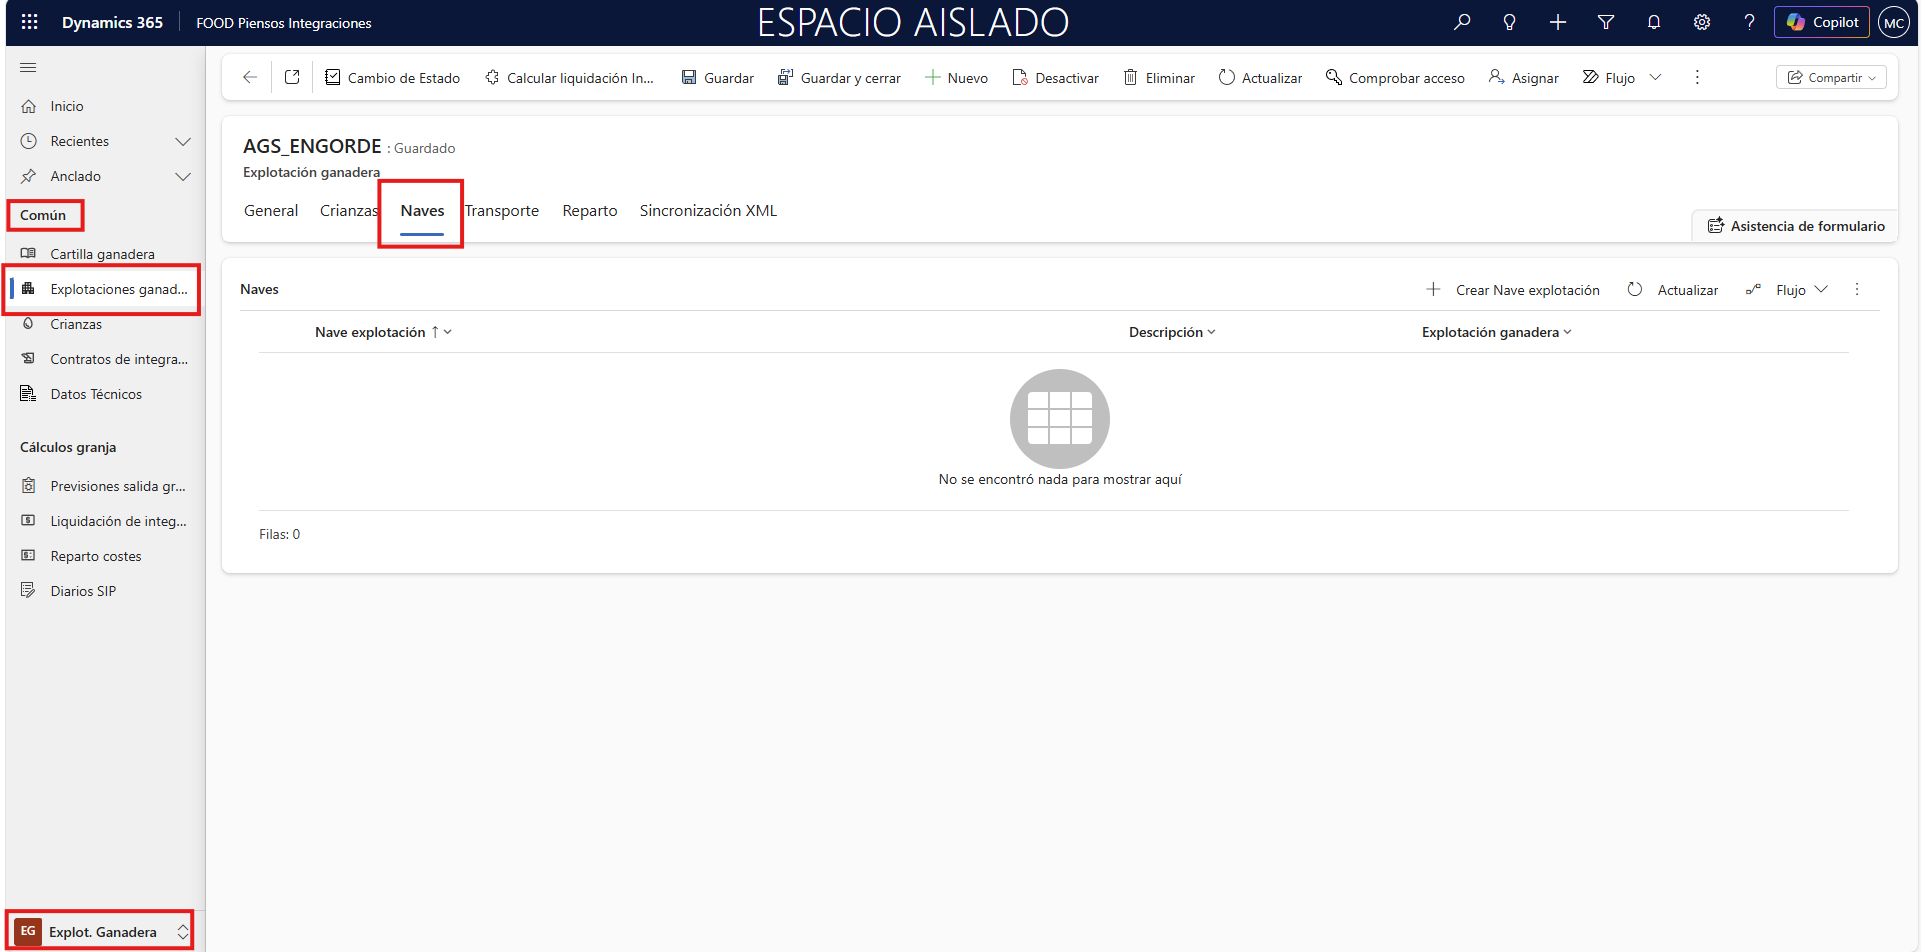Expand the Recientes section chevron

183,142
